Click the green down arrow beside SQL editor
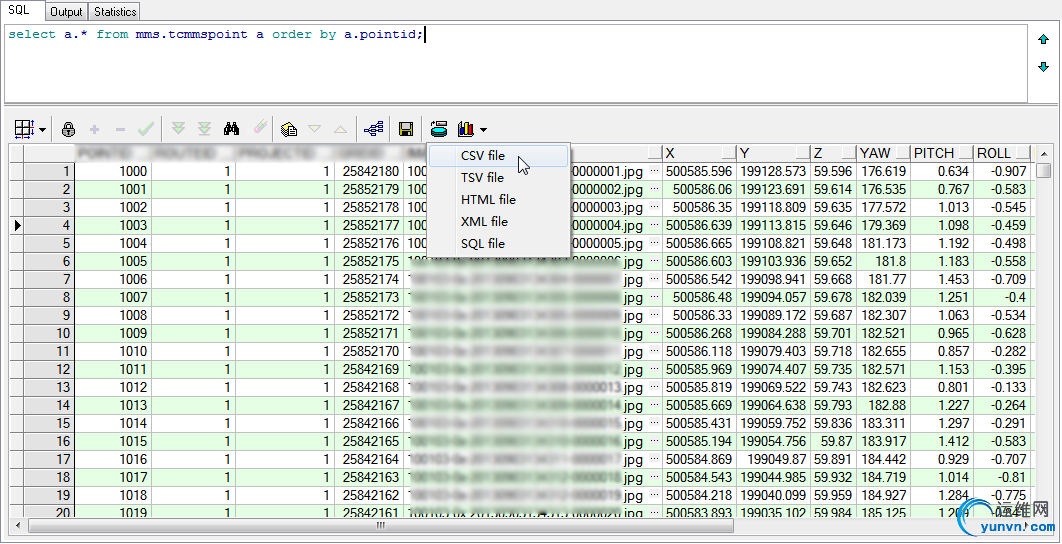1062x544 pixels. tap(1043, 67)
